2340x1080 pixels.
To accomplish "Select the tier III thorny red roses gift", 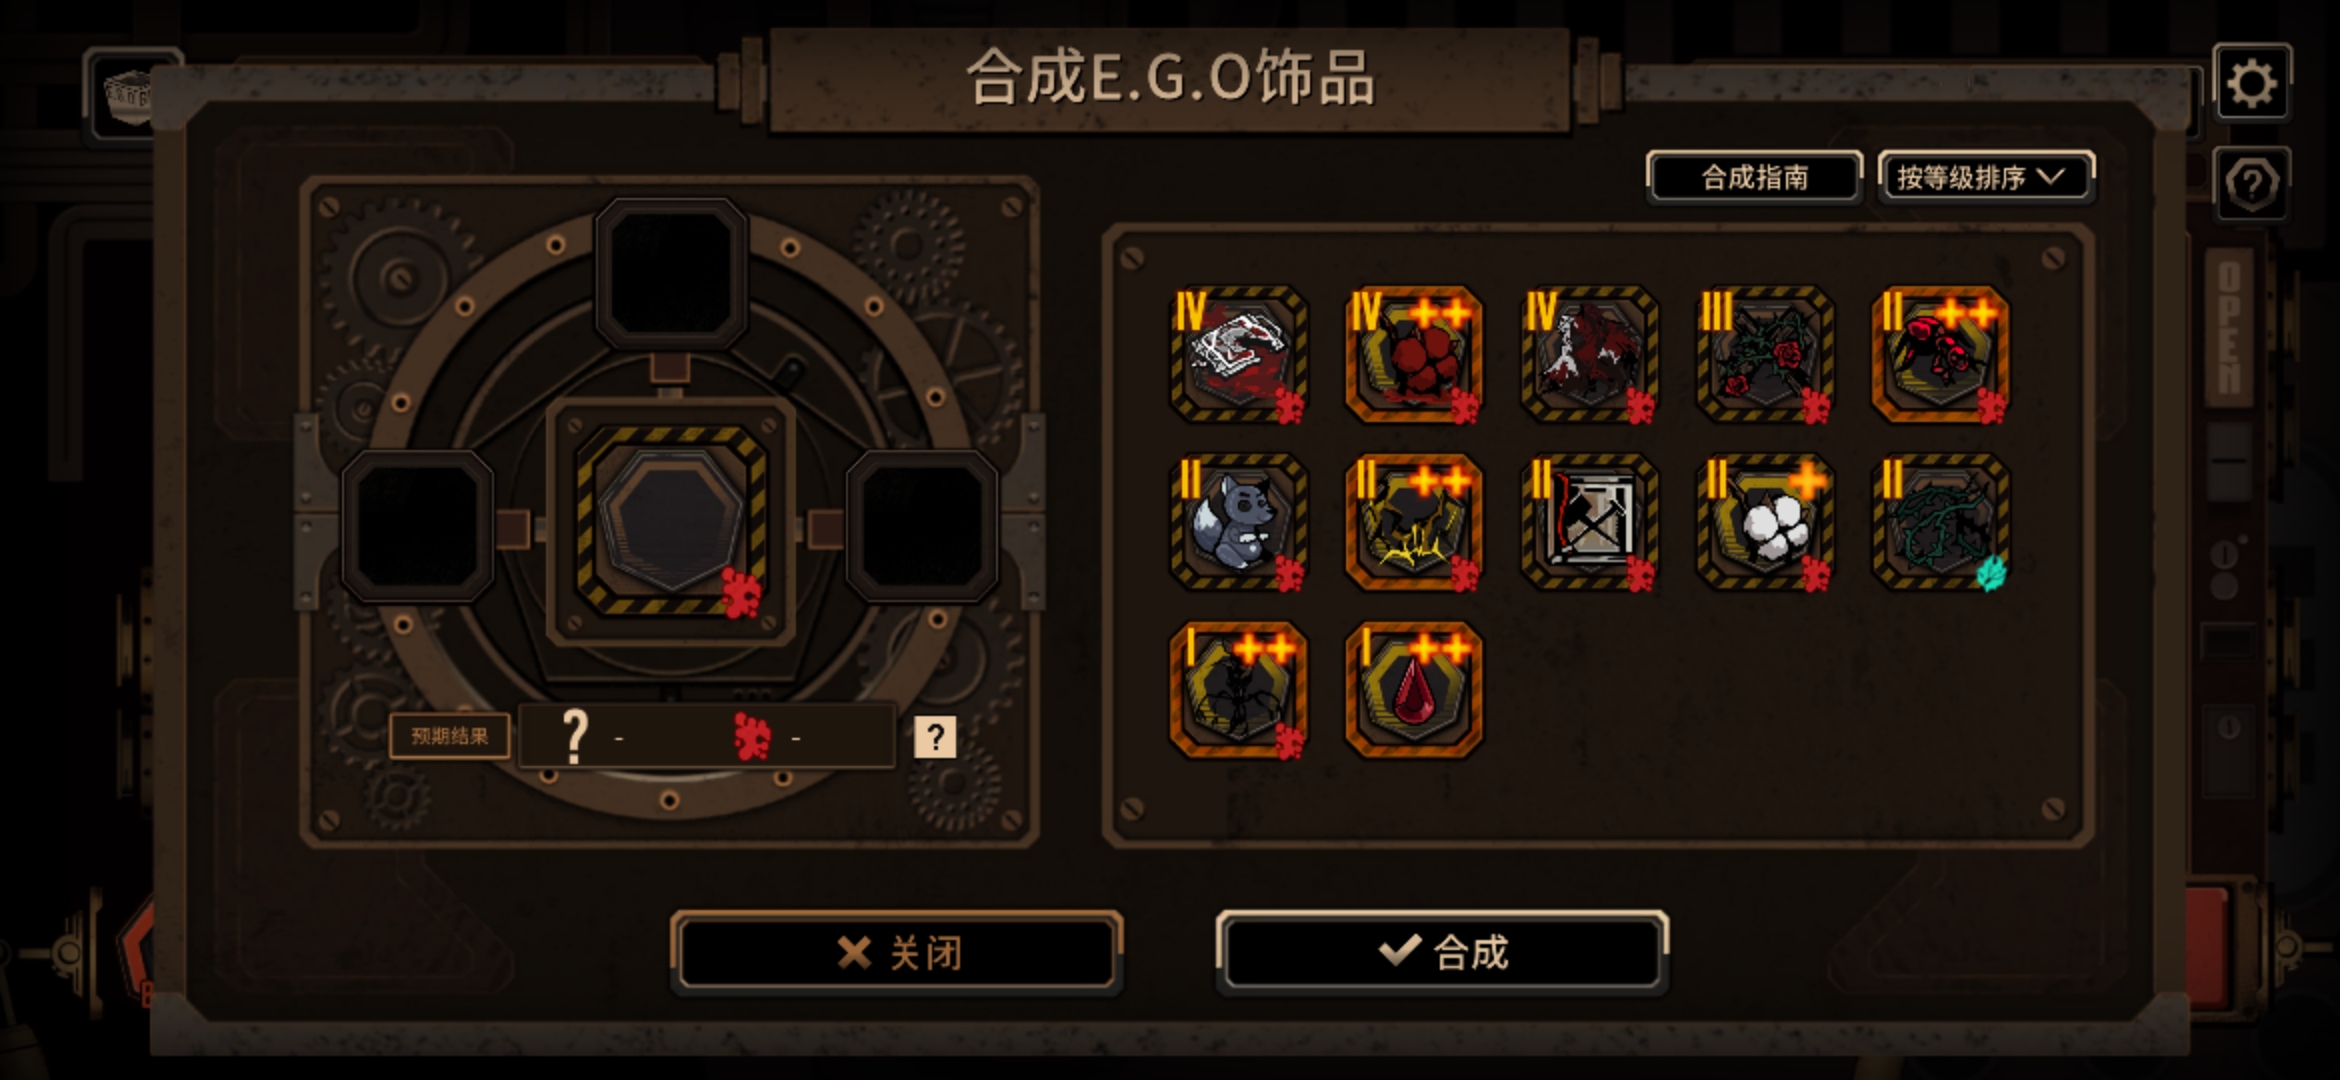I will [1765, 354].
